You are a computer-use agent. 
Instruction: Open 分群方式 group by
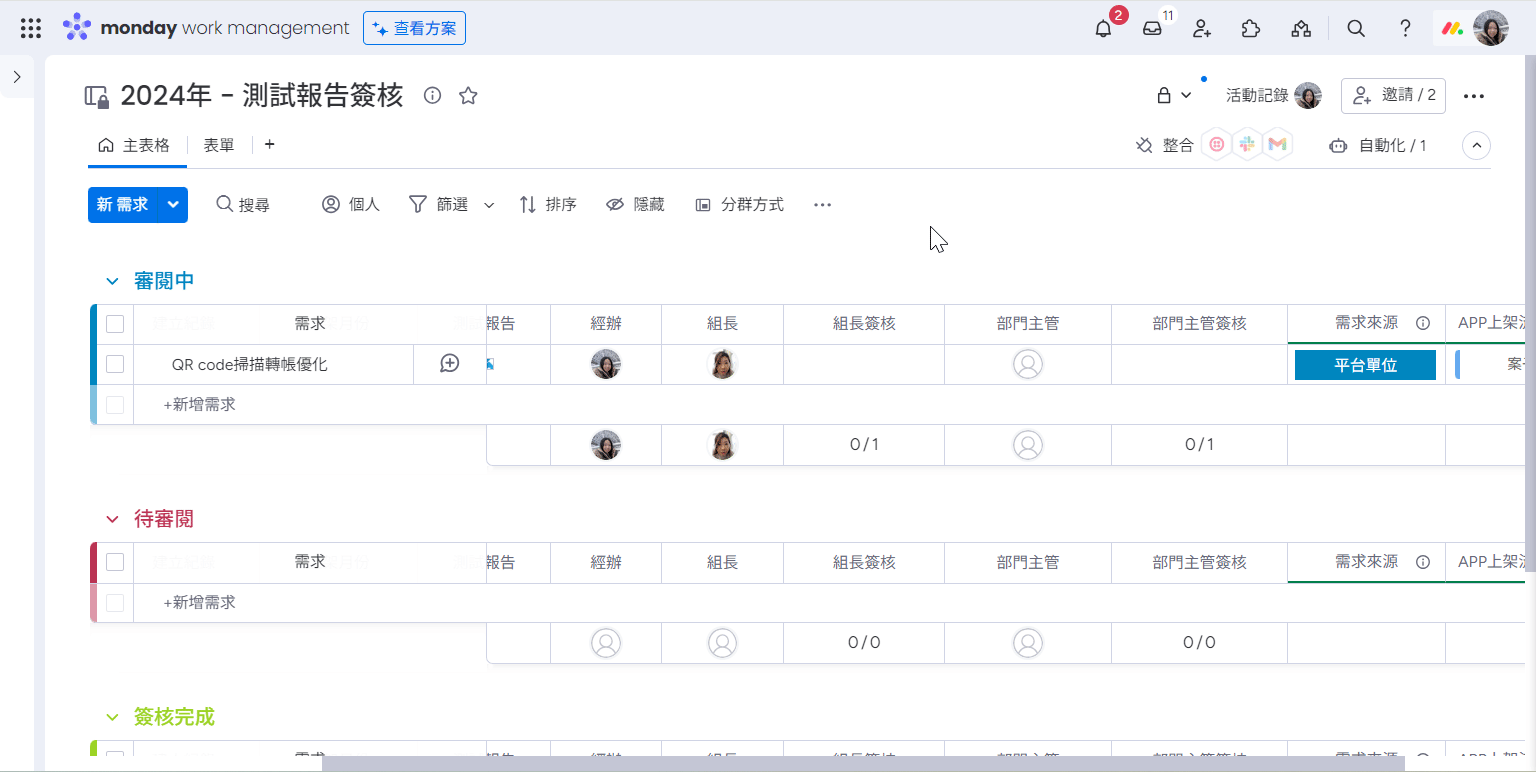(739, 204)
